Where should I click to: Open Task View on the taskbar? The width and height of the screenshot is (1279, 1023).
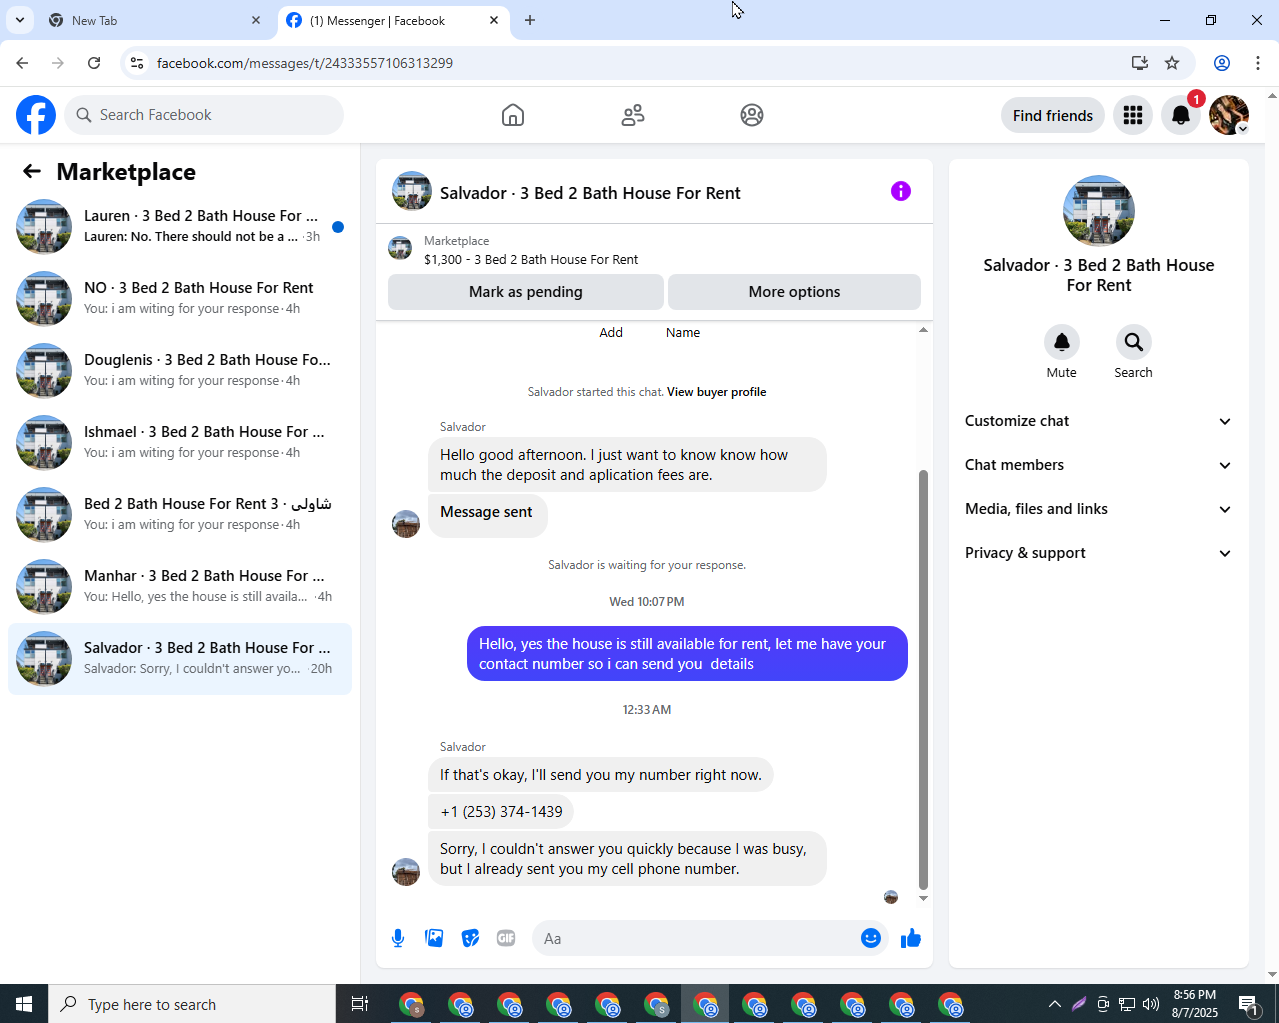point(360,1004)
